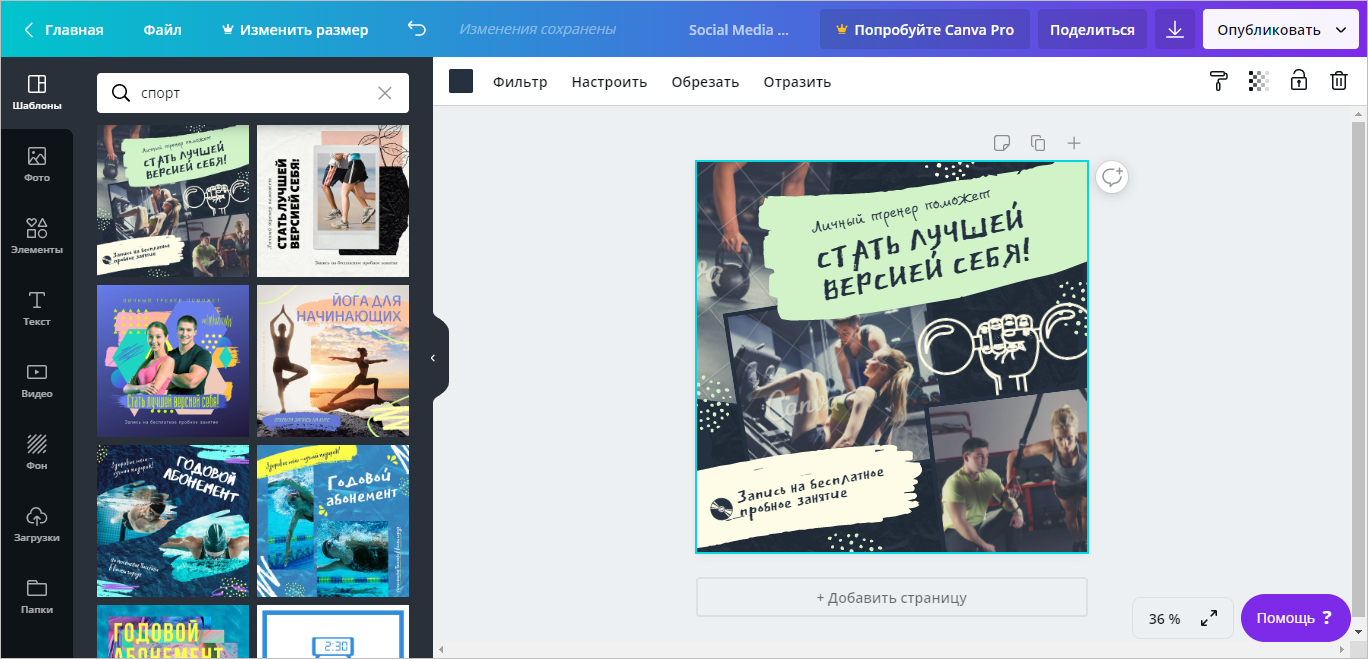1368x659 pixels.
Task: Collapse the templates side panel
Action: tap(433, 358)
